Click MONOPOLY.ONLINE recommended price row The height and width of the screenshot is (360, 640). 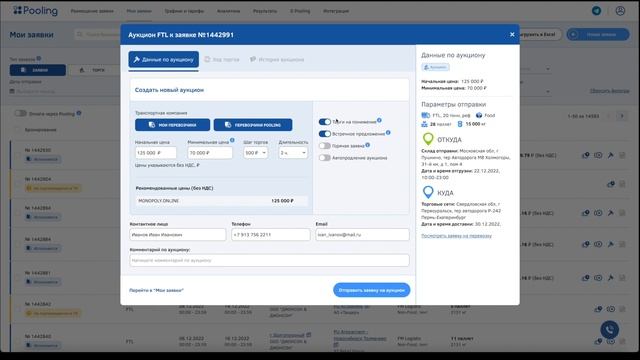click(221, 201)
